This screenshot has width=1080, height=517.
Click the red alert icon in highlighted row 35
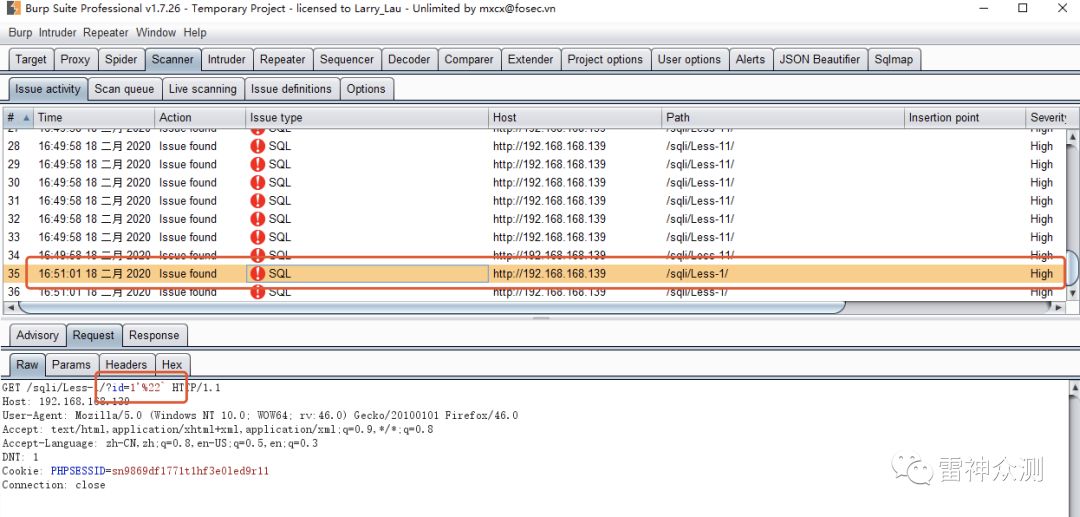[x=258, y=273]
